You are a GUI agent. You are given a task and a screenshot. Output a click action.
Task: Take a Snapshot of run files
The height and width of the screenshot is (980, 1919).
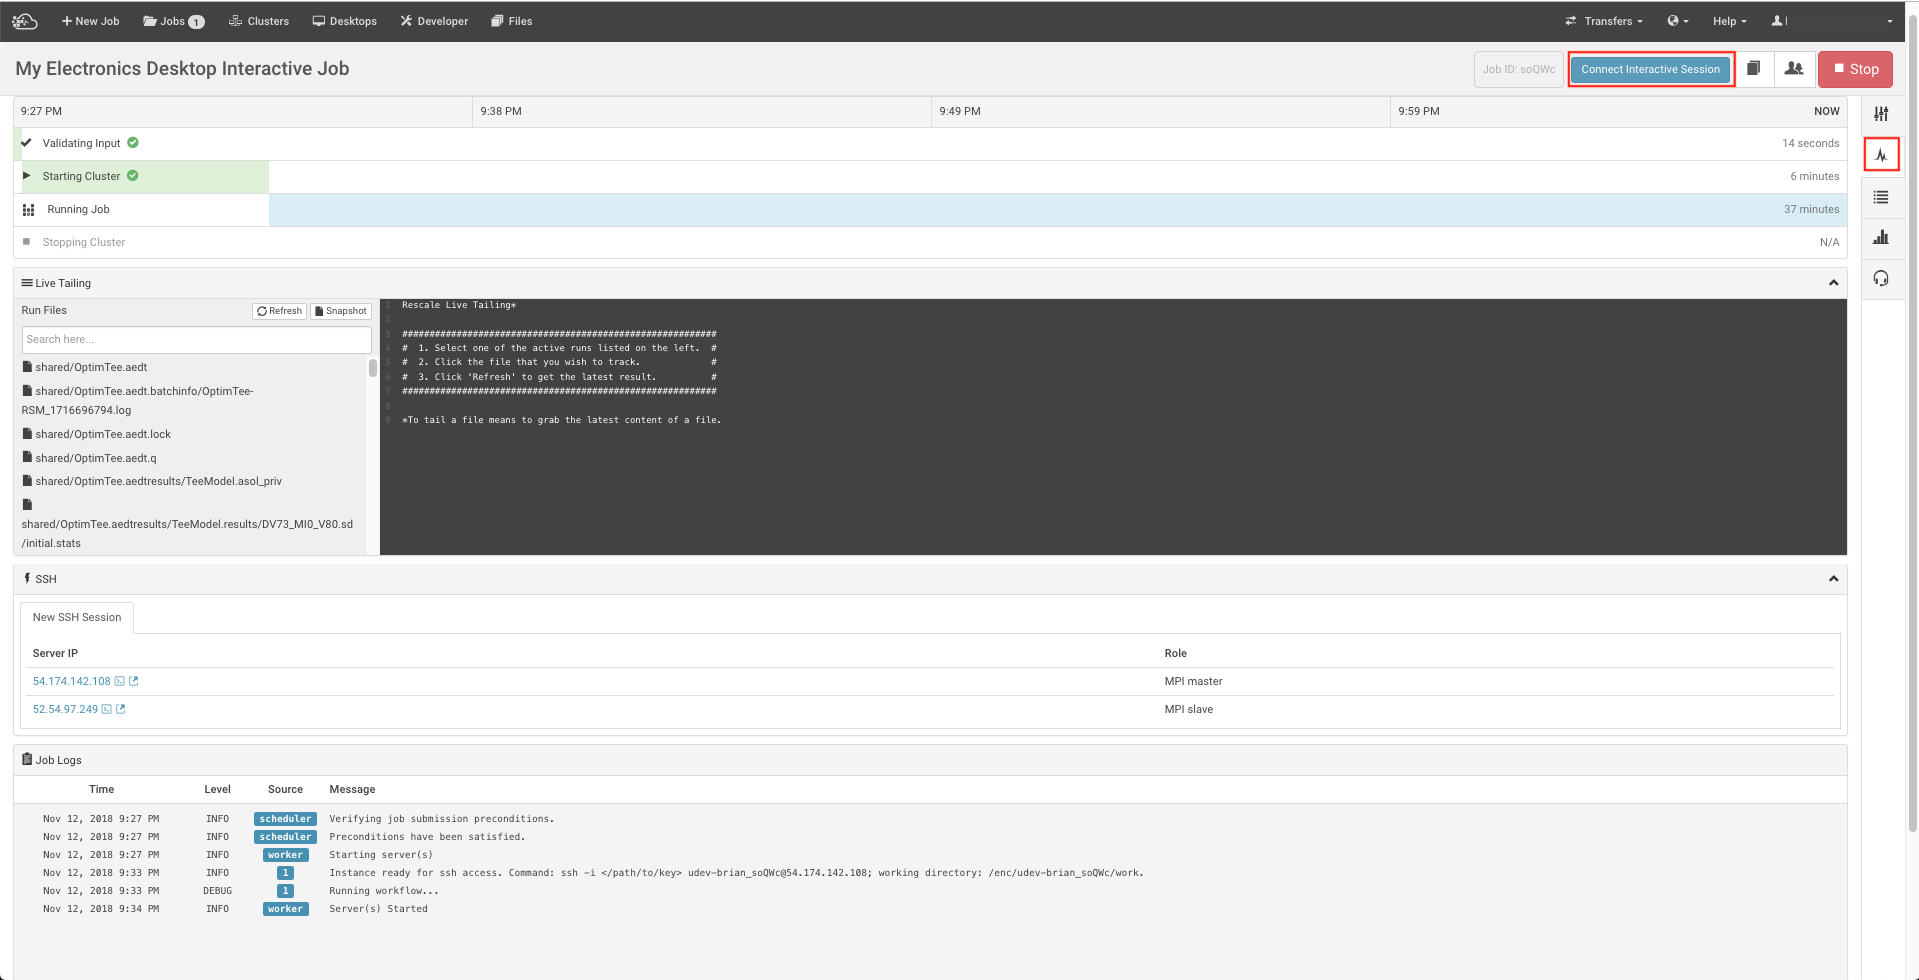pyautogui.click(x=341, y=311)
